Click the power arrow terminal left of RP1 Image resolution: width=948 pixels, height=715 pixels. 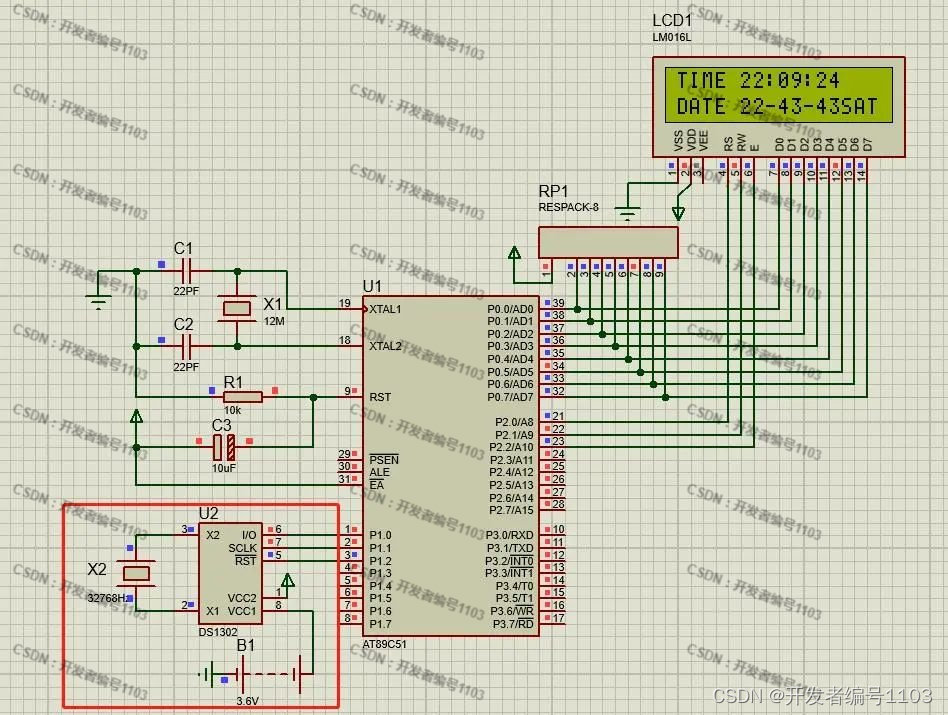point(515,253)
